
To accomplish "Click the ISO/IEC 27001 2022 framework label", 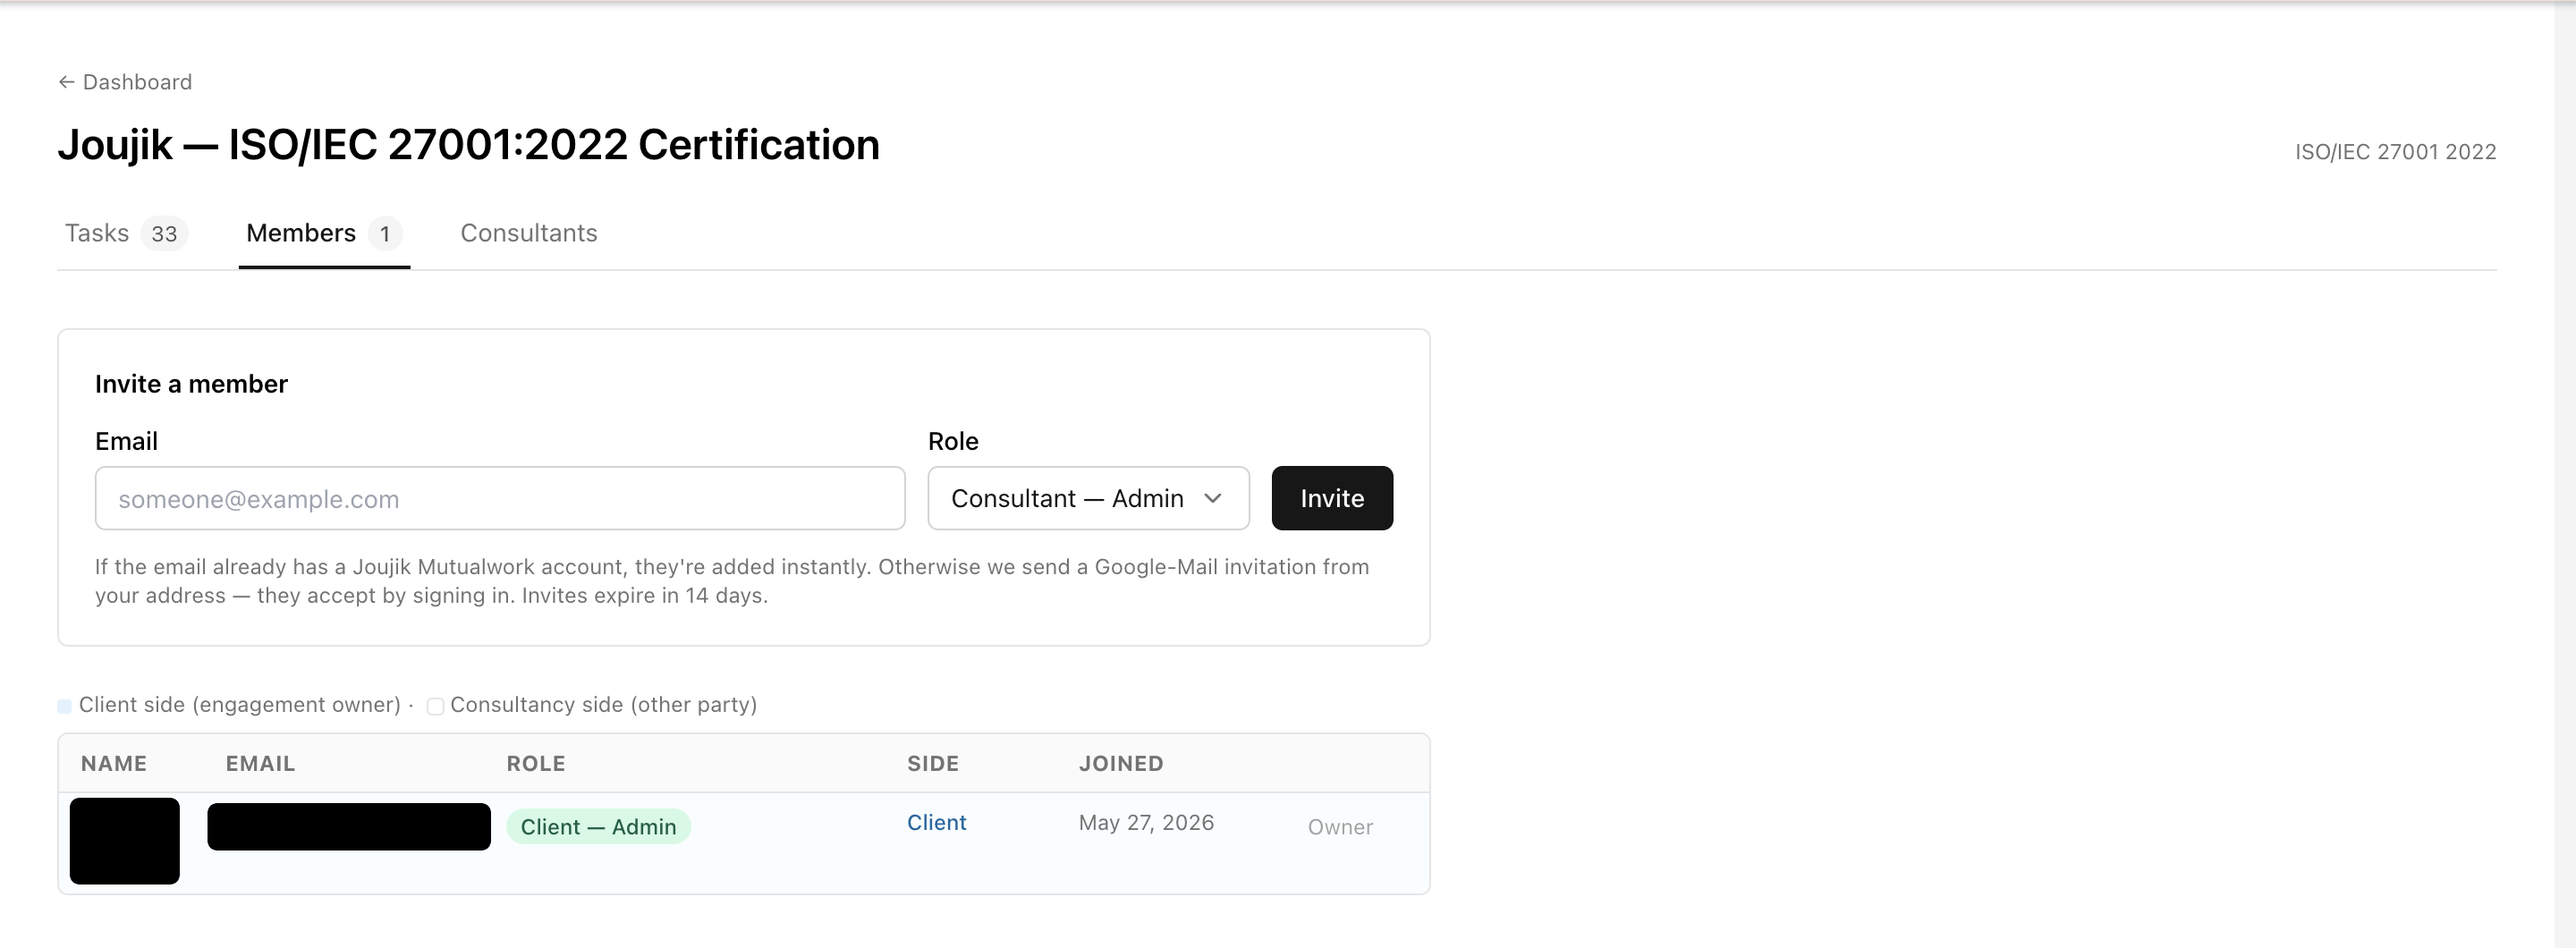I will (x=2395, y=152).
